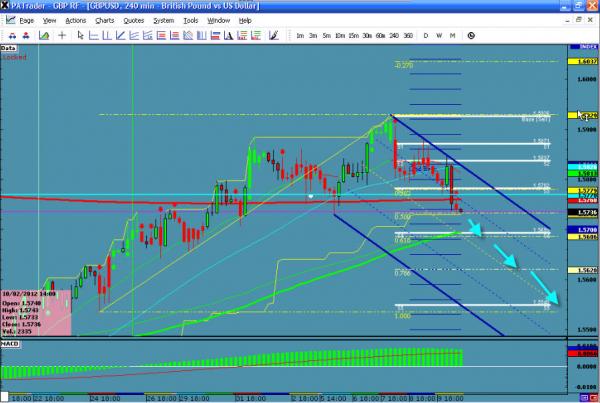Open the Window menu
600x403 pixels.
coord(218,21)
